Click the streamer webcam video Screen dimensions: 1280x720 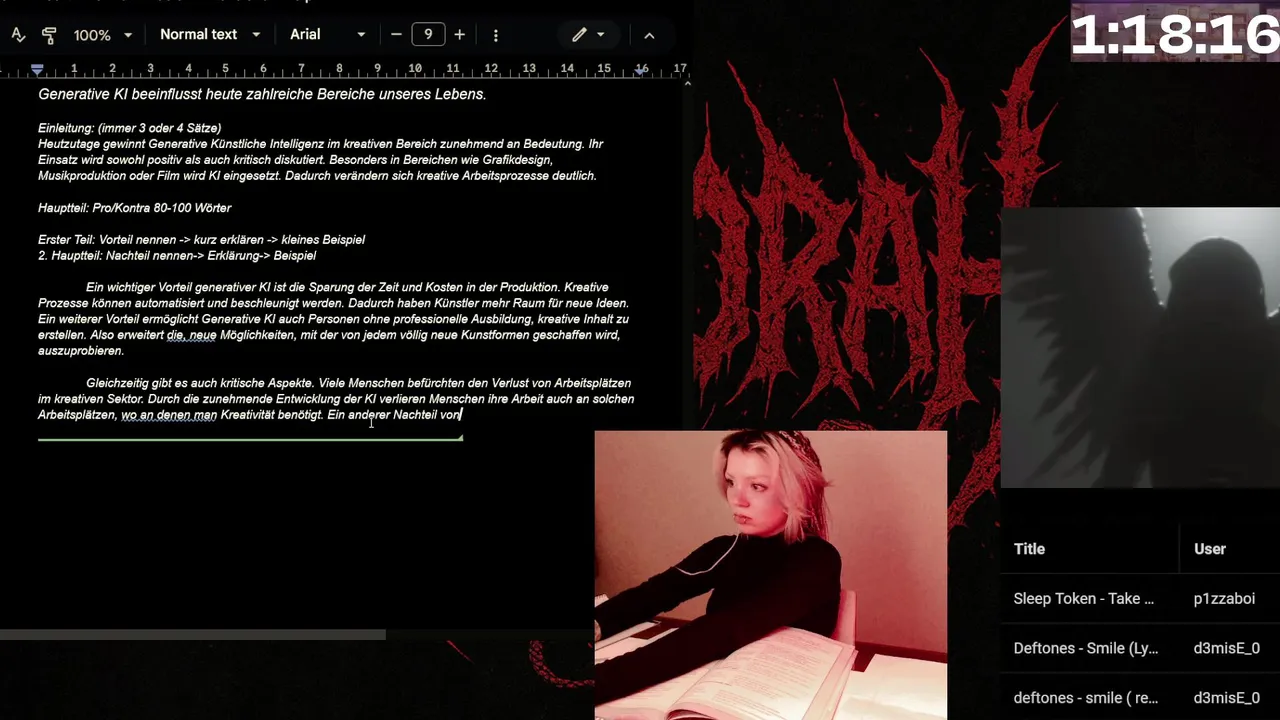pyautogui.click(x=771, y=575)
